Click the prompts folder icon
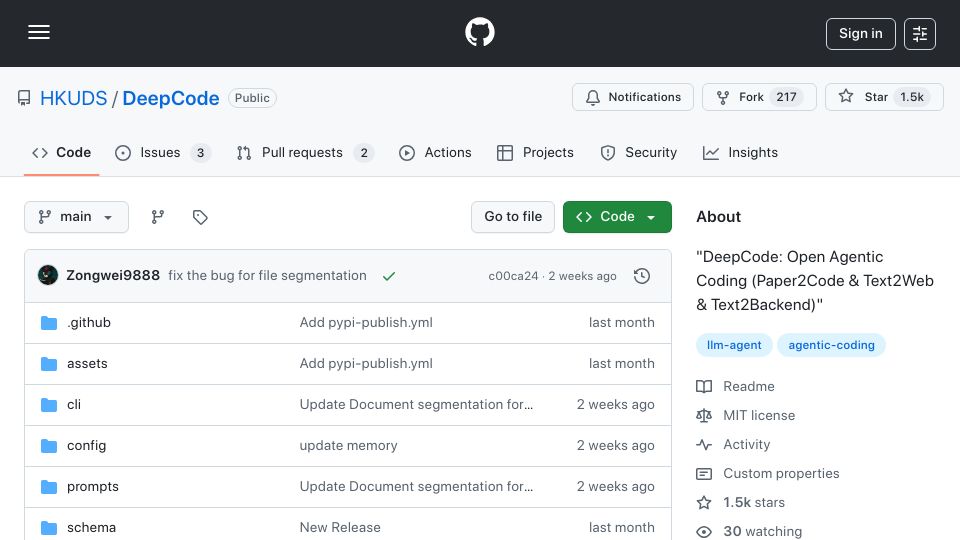 pyautogui.click(x=49, y=487)
